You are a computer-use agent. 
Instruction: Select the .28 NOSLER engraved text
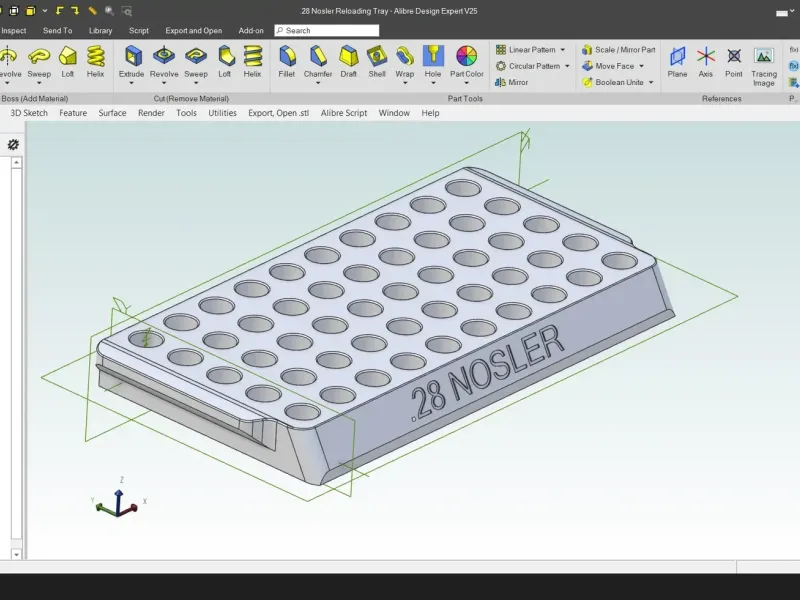click(487, 375)
